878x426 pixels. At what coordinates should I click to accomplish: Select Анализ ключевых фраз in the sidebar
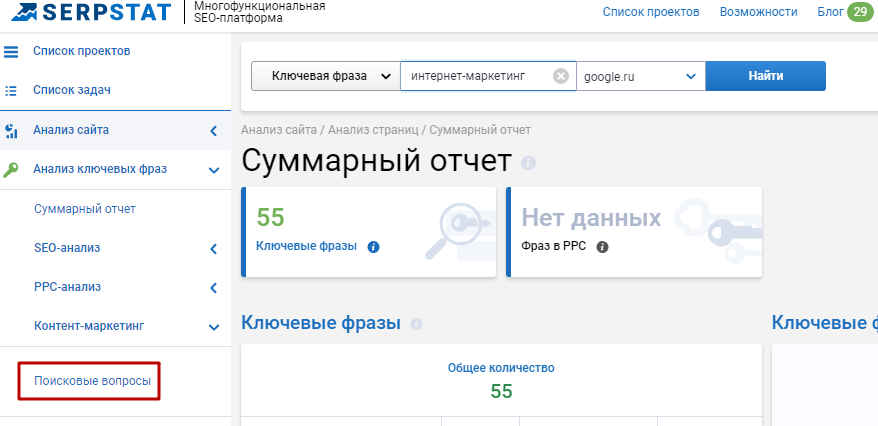click(100, 169)
